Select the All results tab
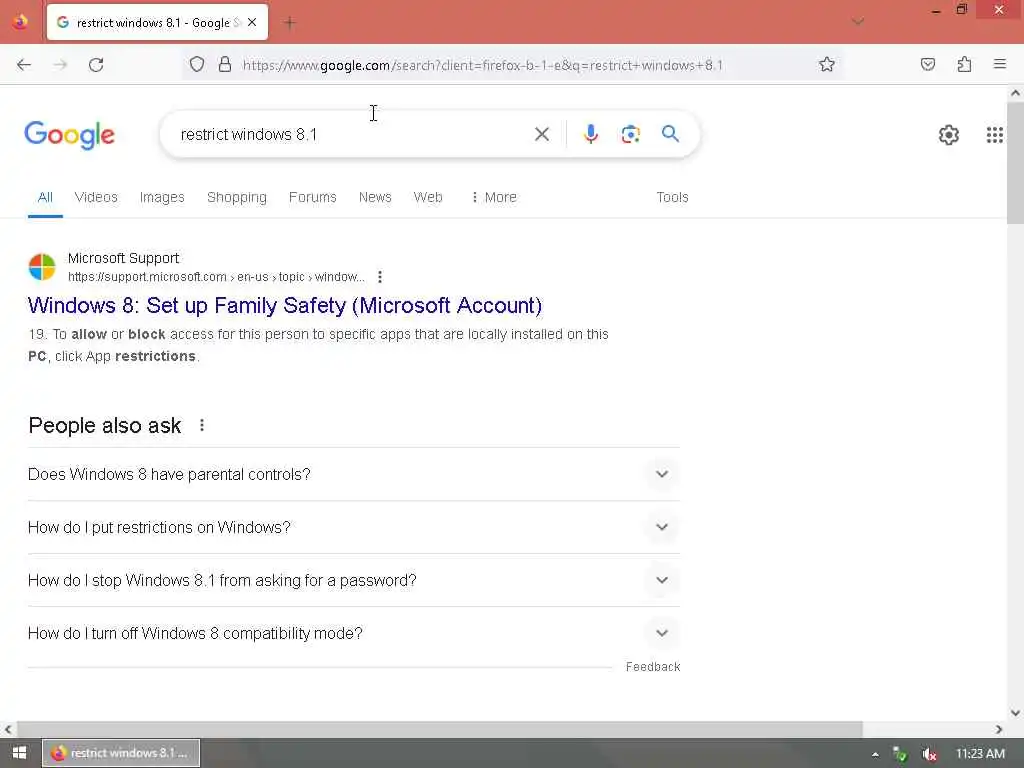1024x768 pixels. [45, 197]
